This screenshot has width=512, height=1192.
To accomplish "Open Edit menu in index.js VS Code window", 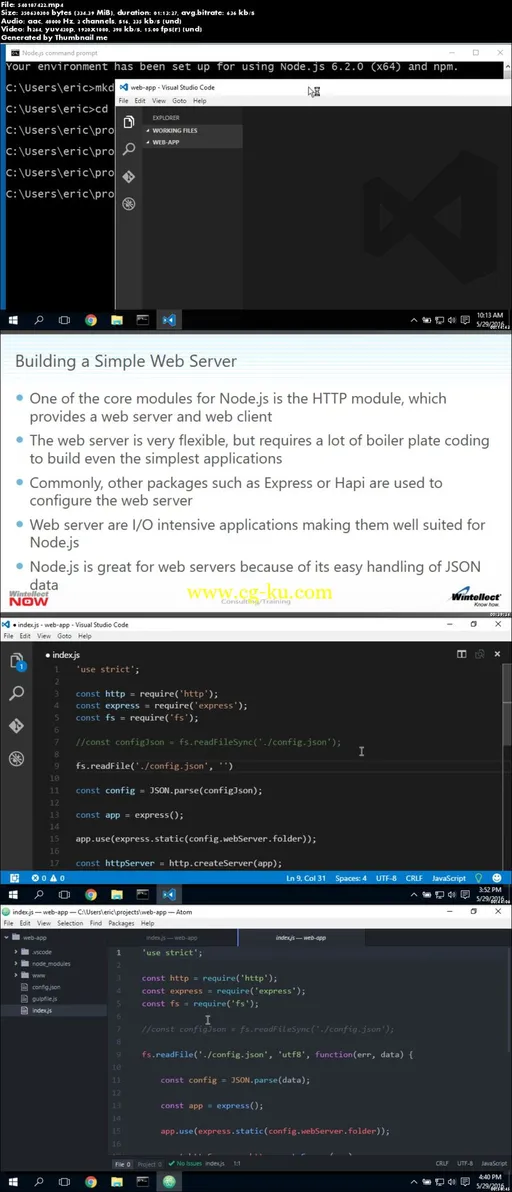I will 25,636.
